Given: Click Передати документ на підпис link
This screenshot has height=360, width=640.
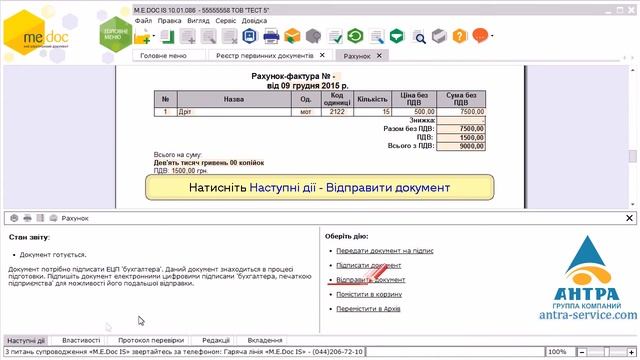Looking at the screenshot, I should pos(384,251).
